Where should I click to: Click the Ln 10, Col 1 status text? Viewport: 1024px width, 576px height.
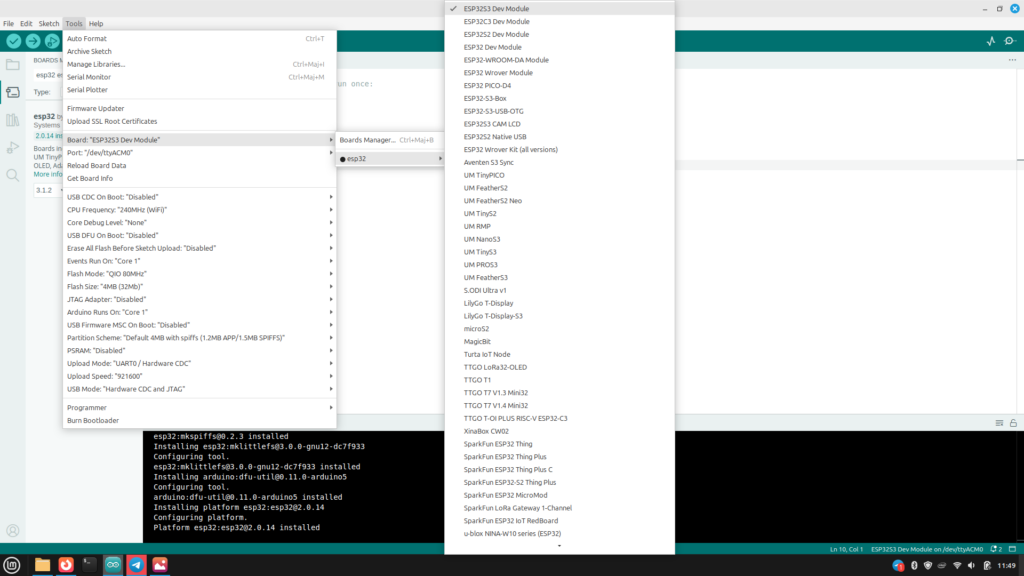coord(846,549)
